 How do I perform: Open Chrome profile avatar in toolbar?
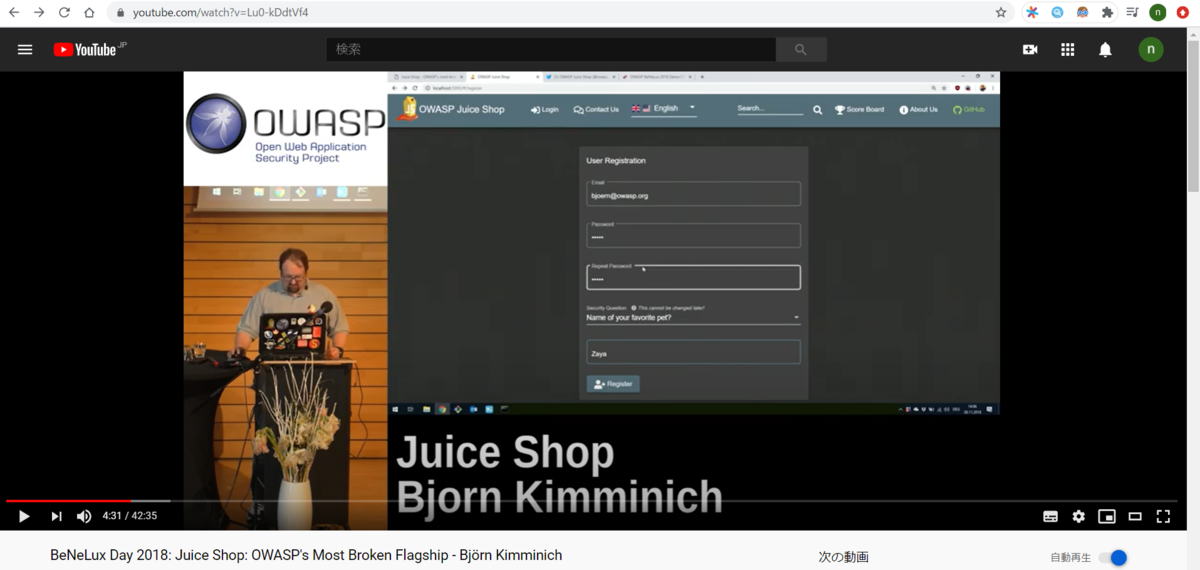(1158, 13)
